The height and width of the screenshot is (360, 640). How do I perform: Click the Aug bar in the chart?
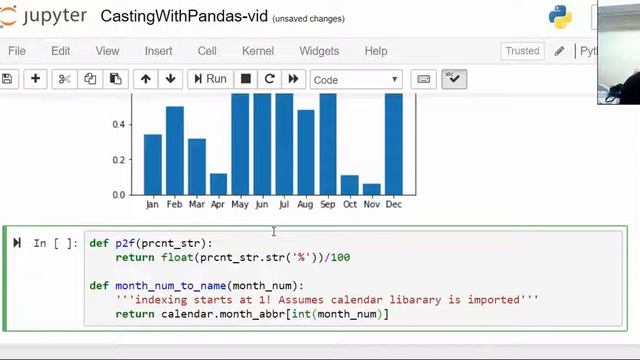pyautogui.click(x=306, y=152)
